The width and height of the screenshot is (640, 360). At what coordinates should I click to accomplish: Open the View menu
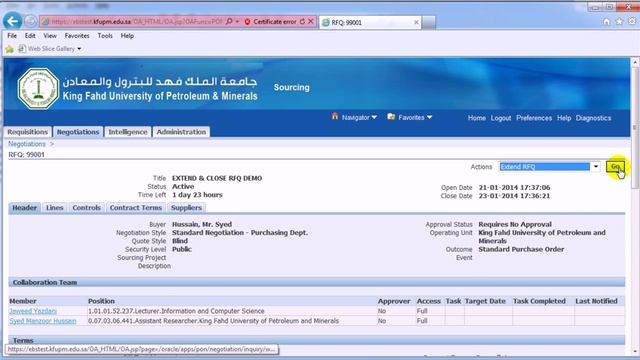click(50, 36)
